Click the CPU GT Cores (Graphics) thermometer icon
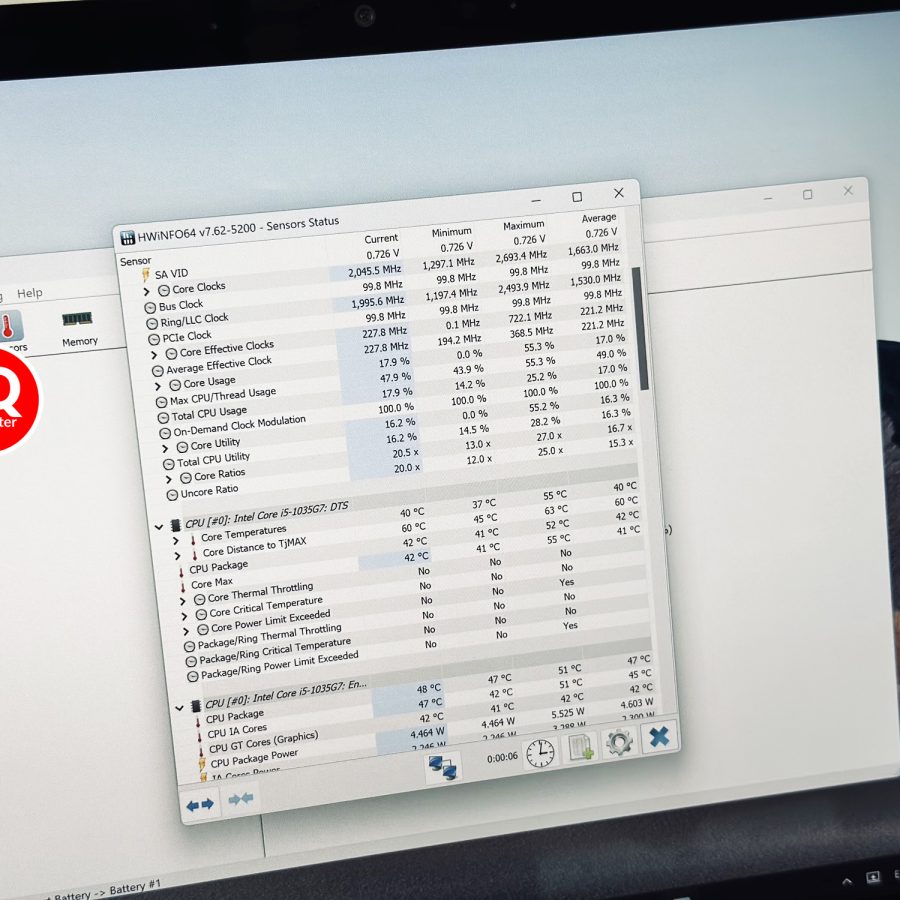This screenshot has height=900, width=900. [x=201, y=751]
